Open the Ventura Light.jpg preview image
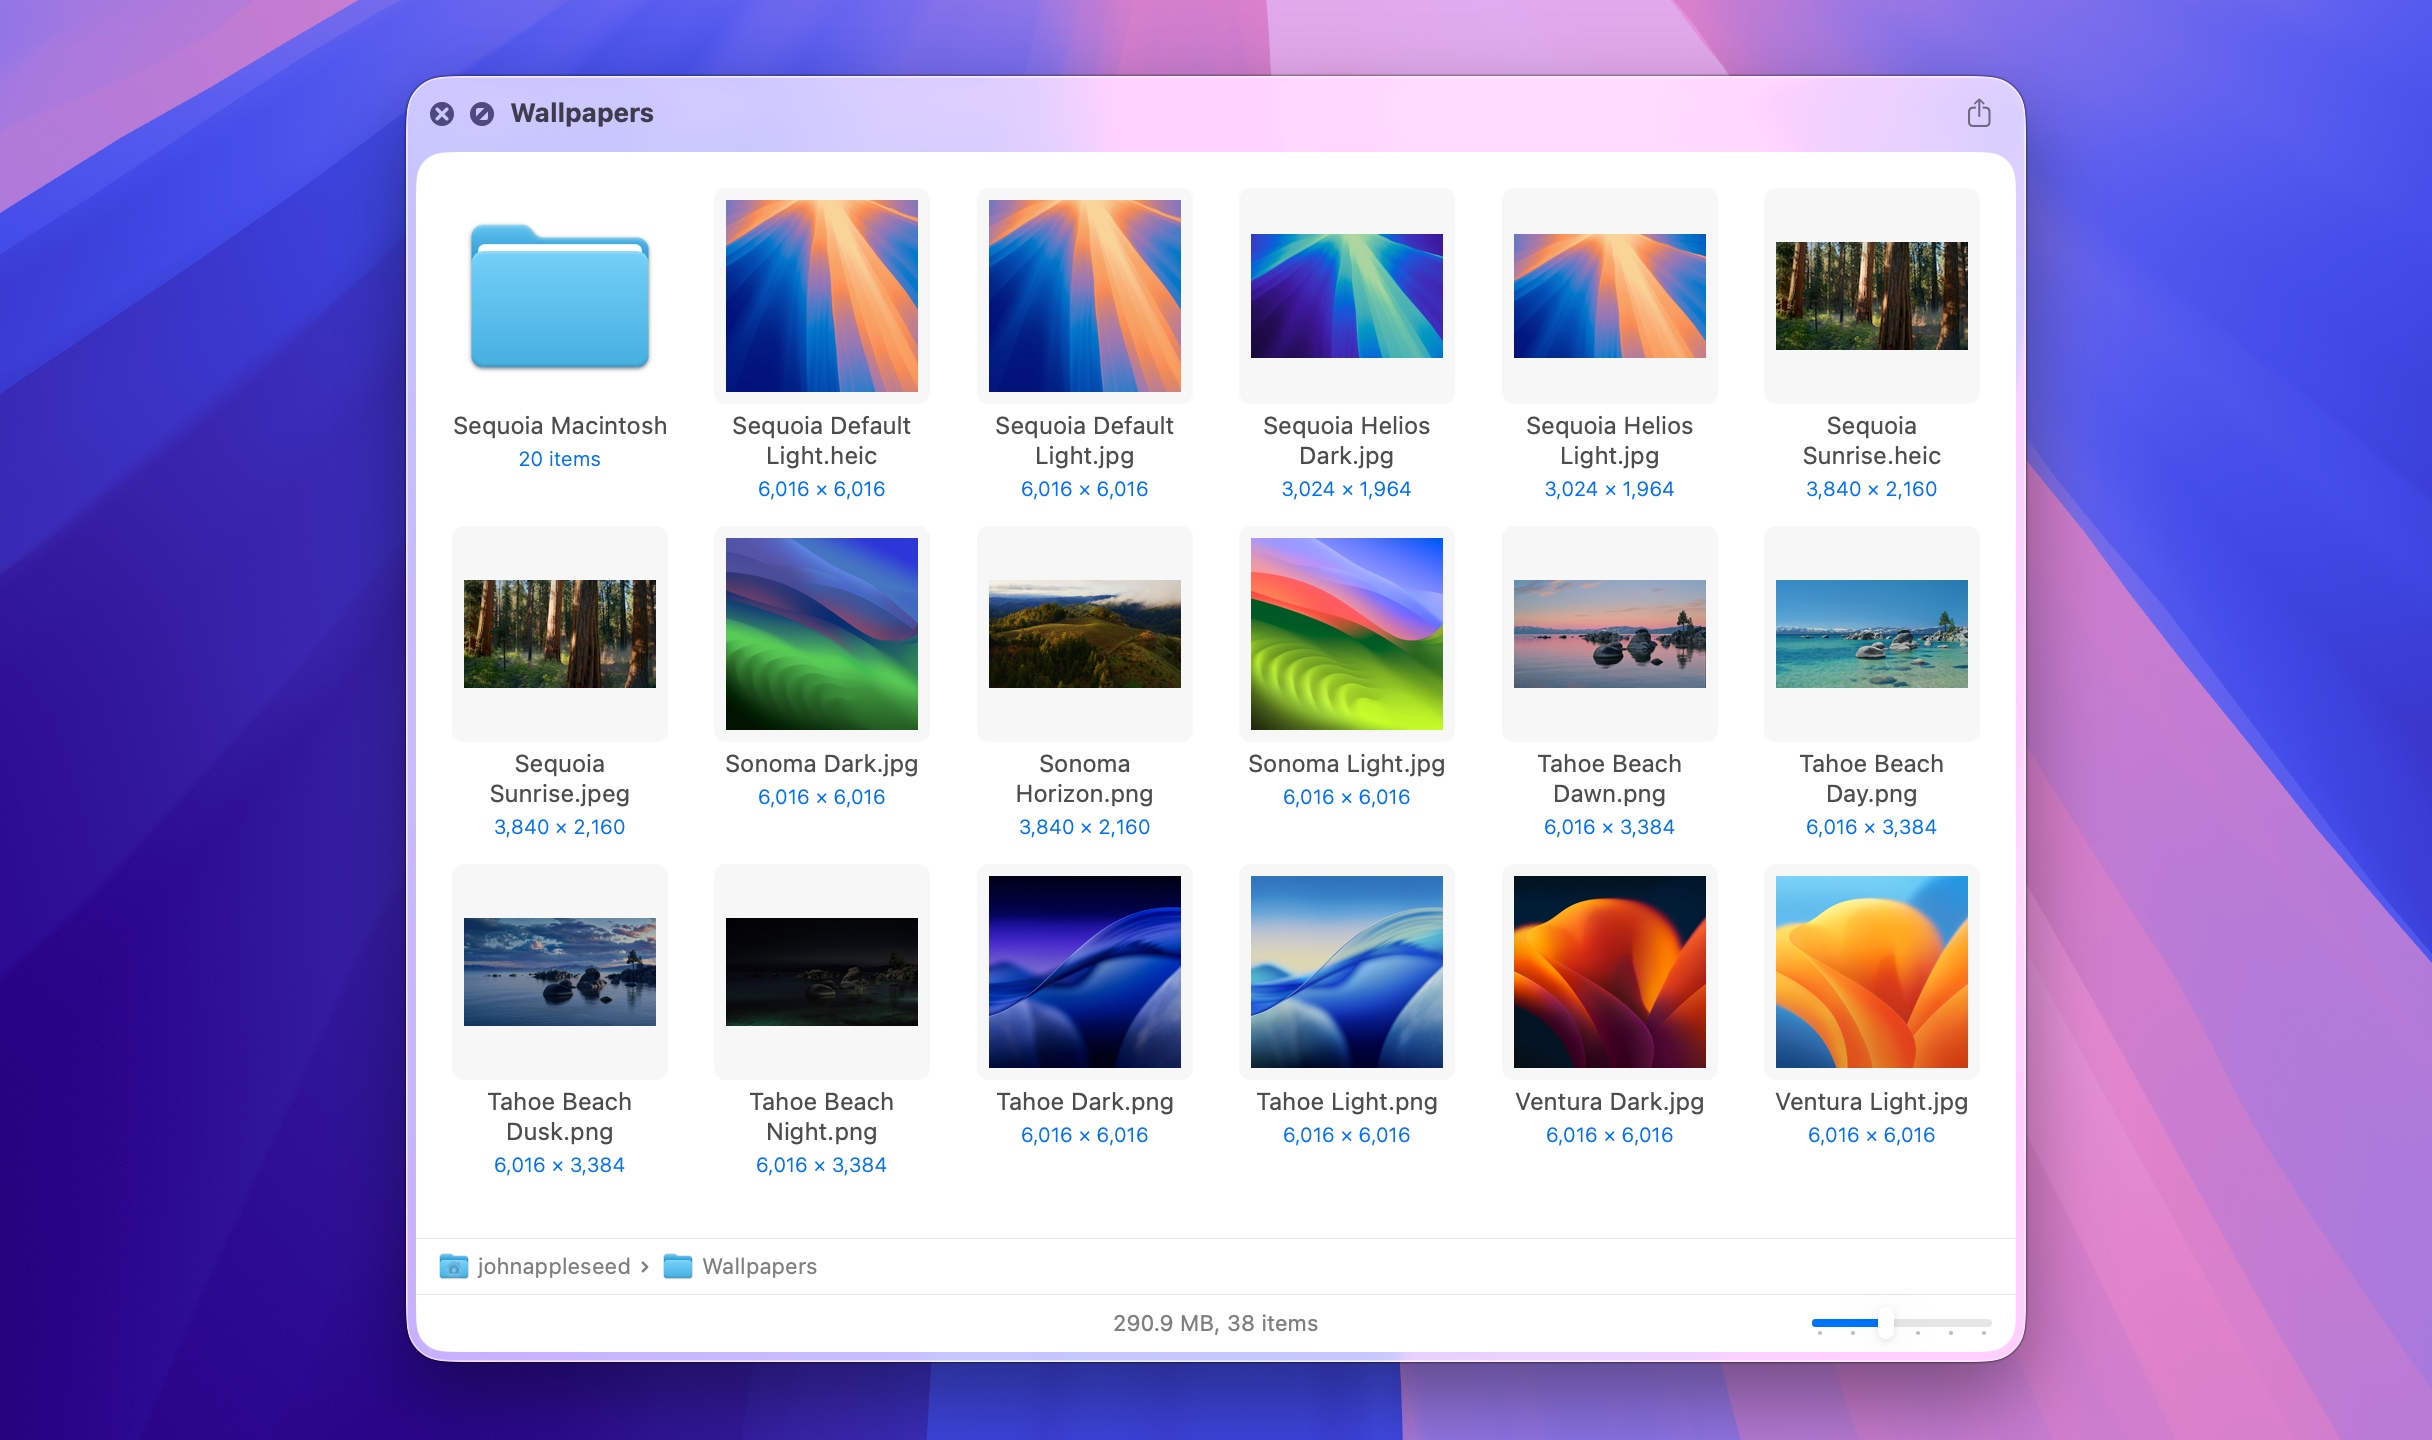Screen dimensions: 2432x1440 pos(1871,971)
